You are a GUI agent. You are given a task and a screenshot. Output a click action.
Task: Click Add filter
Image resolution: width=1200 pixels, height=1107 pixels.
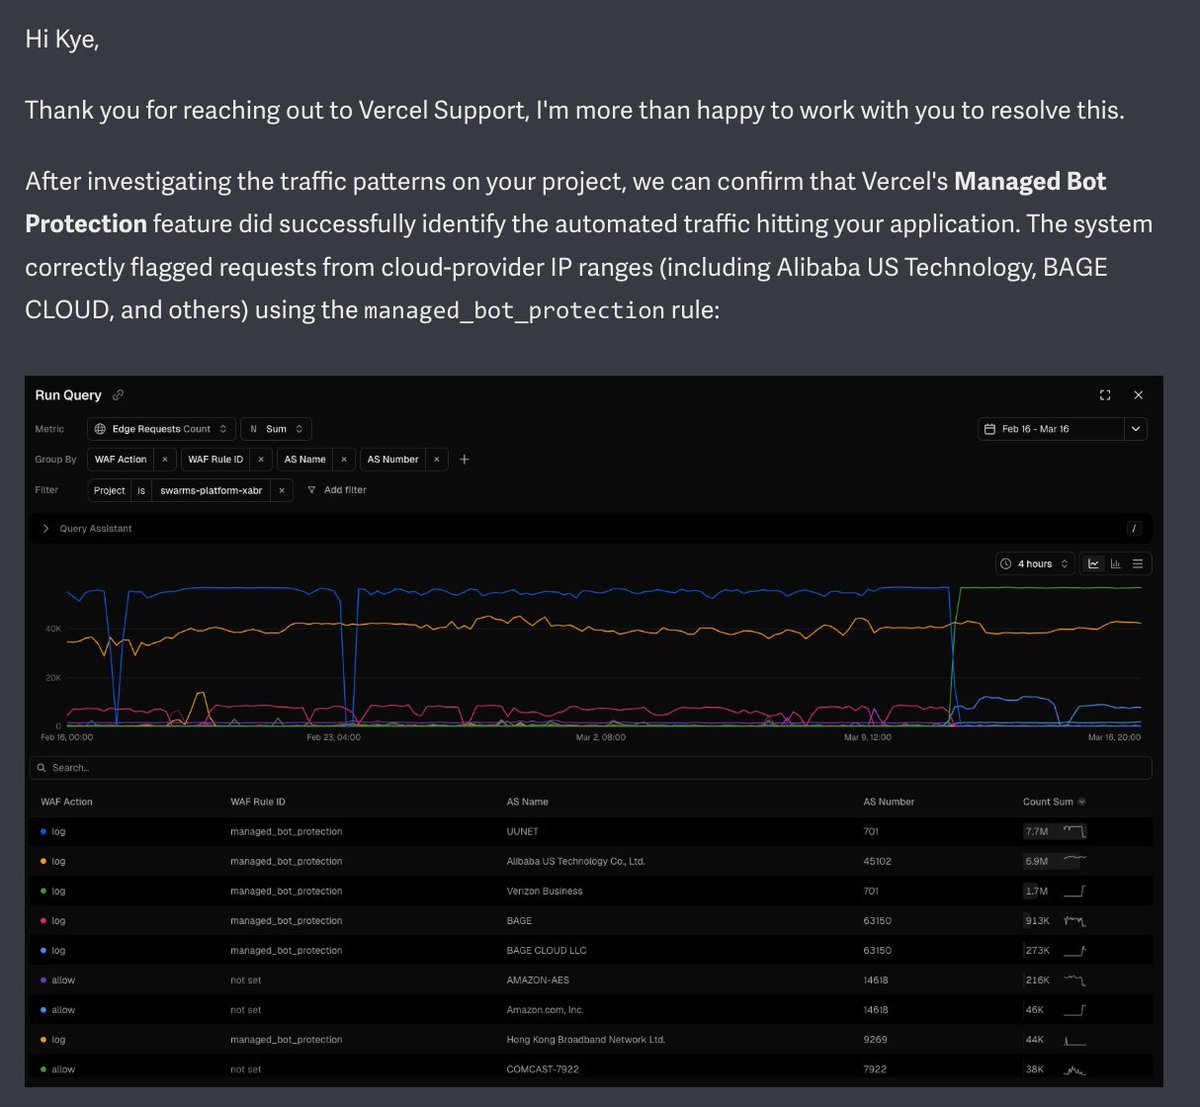(x=337, y=490)
